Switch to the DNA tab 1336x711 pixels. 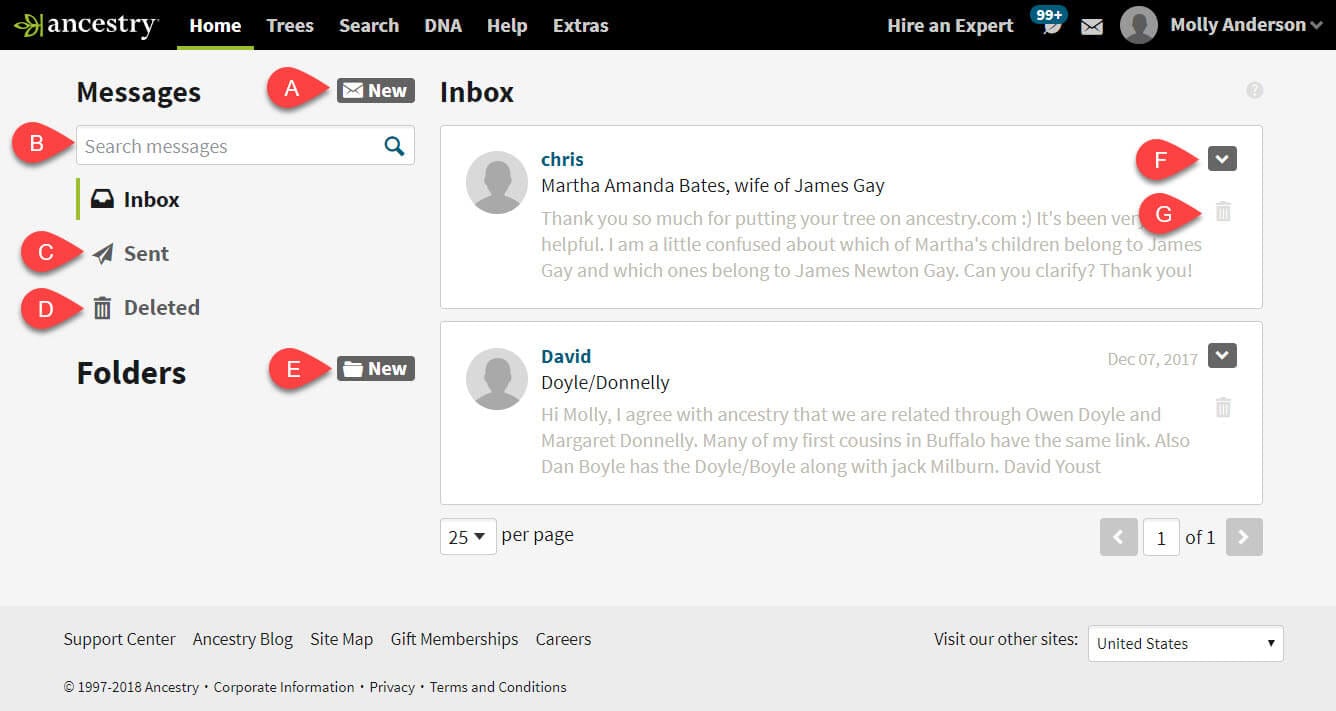tap(443, 26)
